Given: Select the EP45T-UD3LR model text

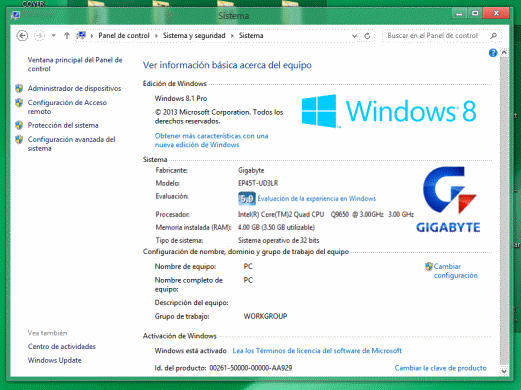Looking at the screenshot, I should pyautogui.click(x=258, y=183).
